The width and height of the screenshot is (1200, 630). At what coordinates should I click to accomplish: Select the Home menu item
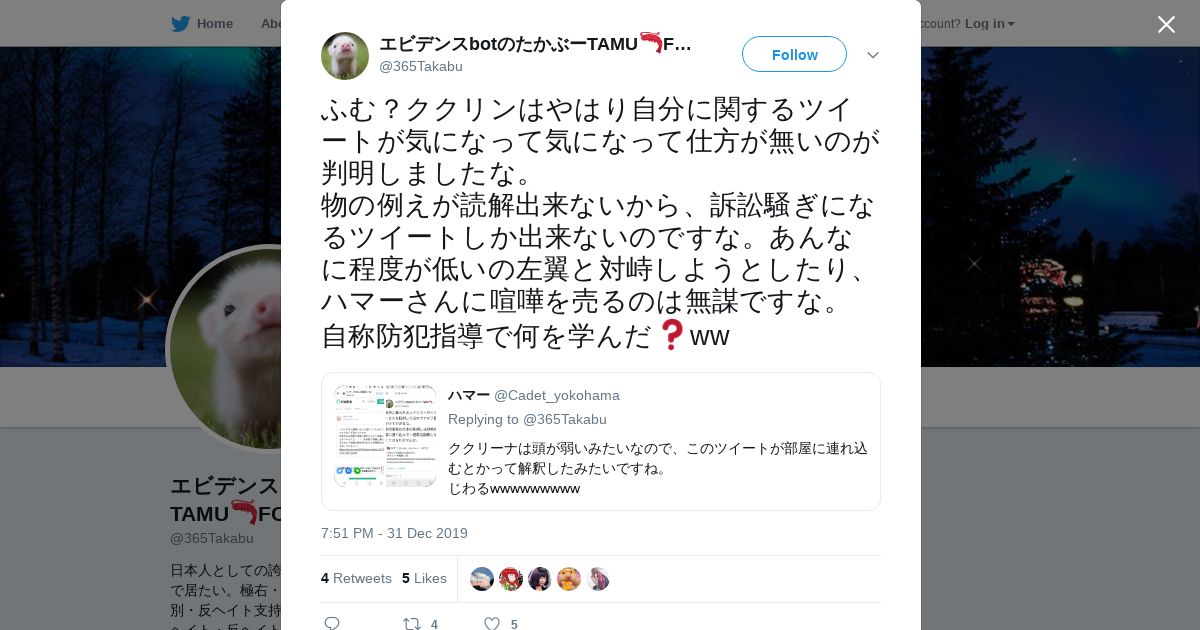coord(214,23)
